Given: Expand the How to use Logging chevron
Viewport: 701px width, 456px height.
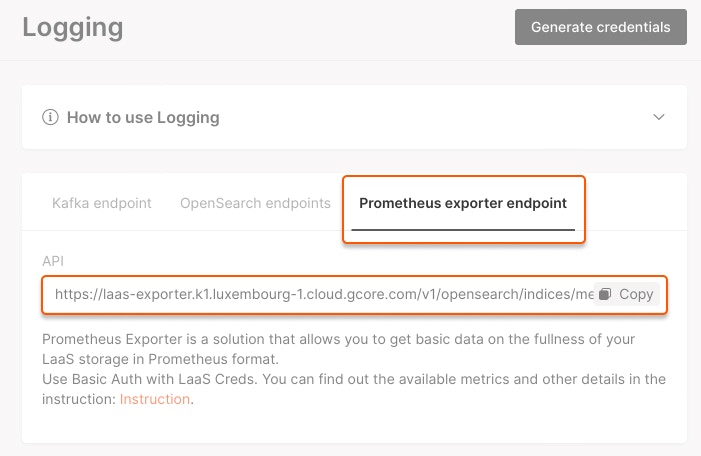Looking at the screenshot, I should pos(659,117).
